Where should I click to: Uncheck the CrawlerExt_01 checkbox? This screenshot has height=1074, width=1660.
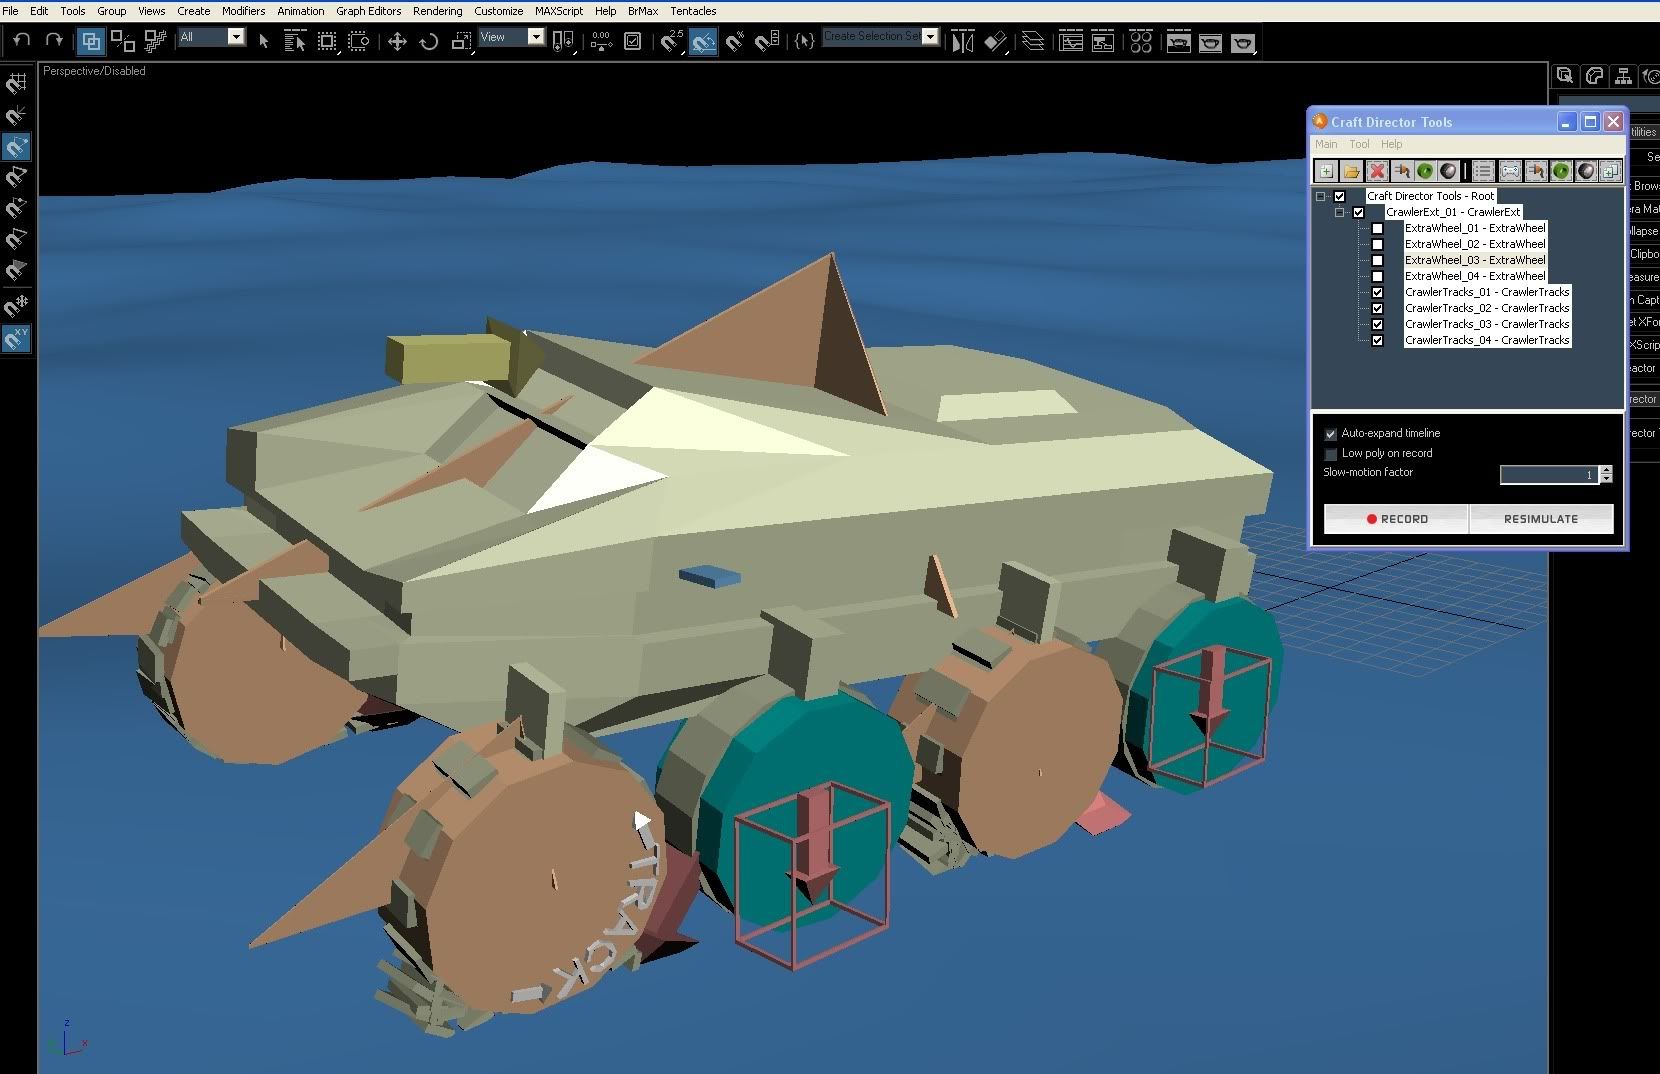click(x=1359, y=212)
